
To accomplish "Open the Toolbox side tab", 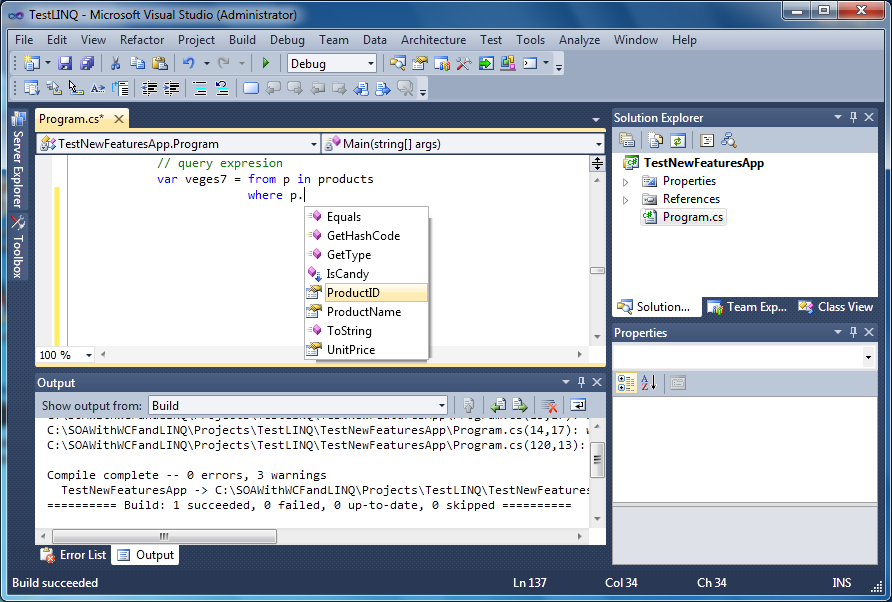I will click(18, 248).
